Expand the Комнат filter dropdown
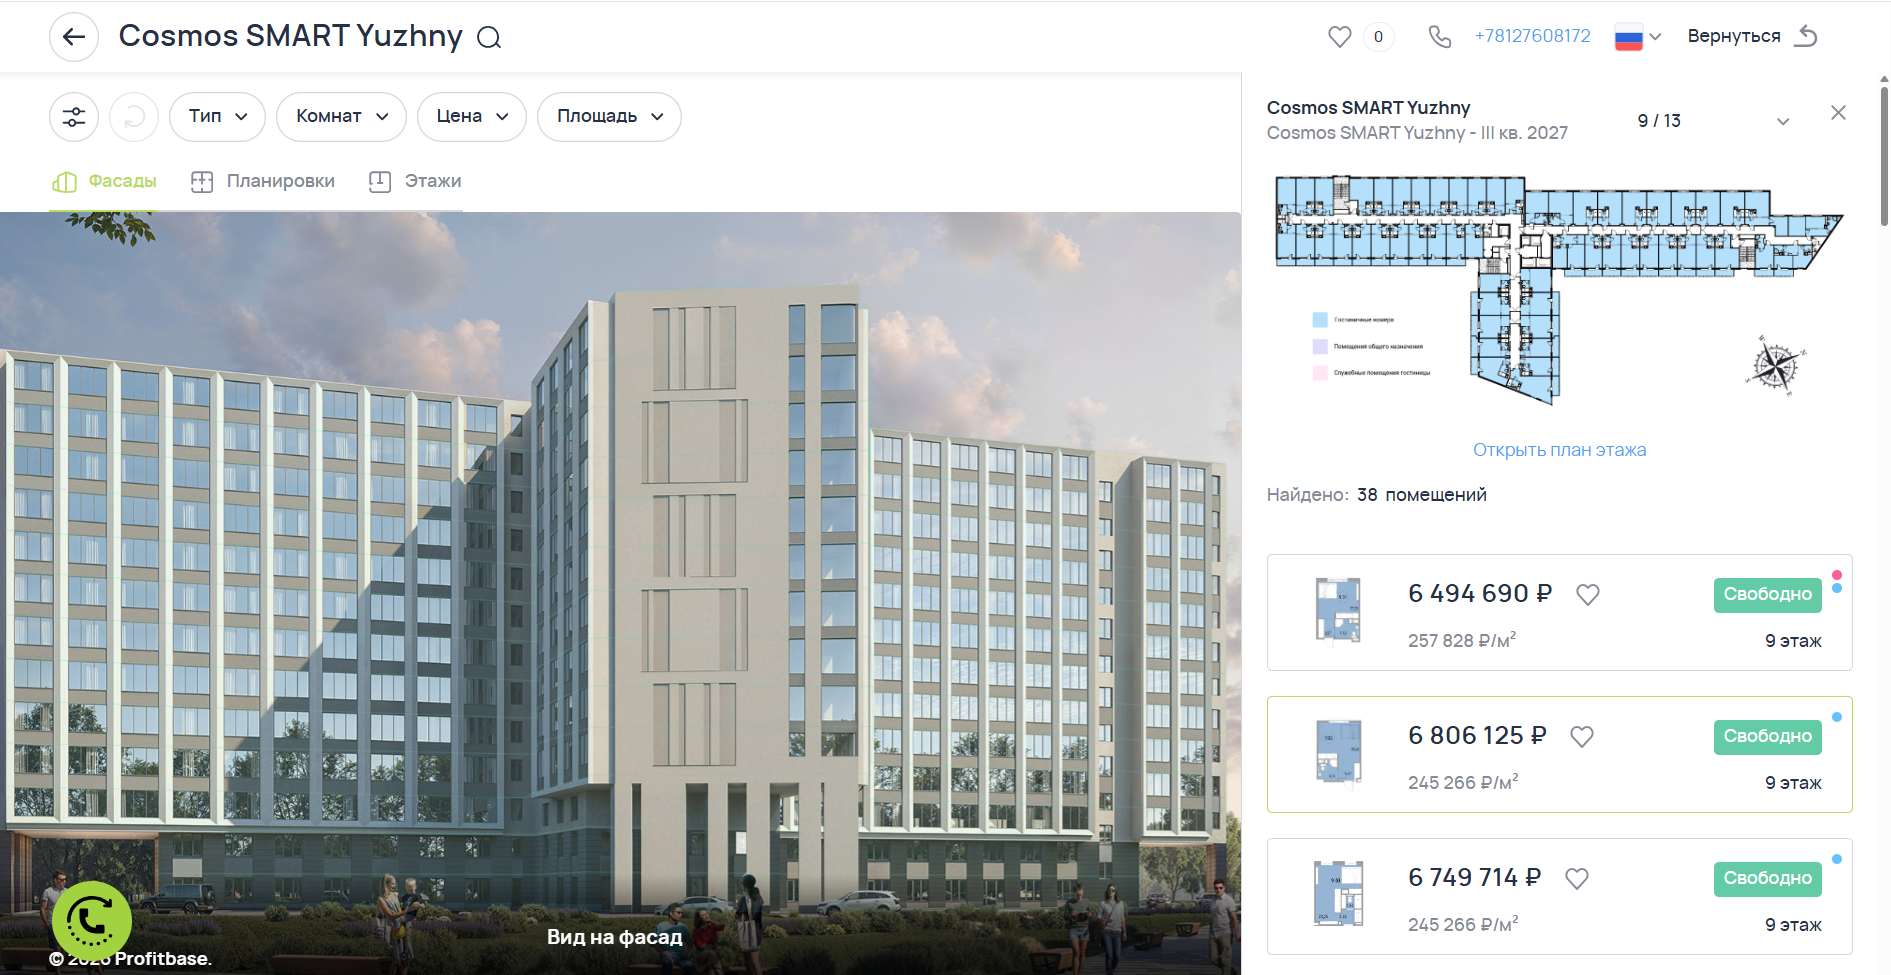This screenshot has width=1891, height=975. pos(341,117)
